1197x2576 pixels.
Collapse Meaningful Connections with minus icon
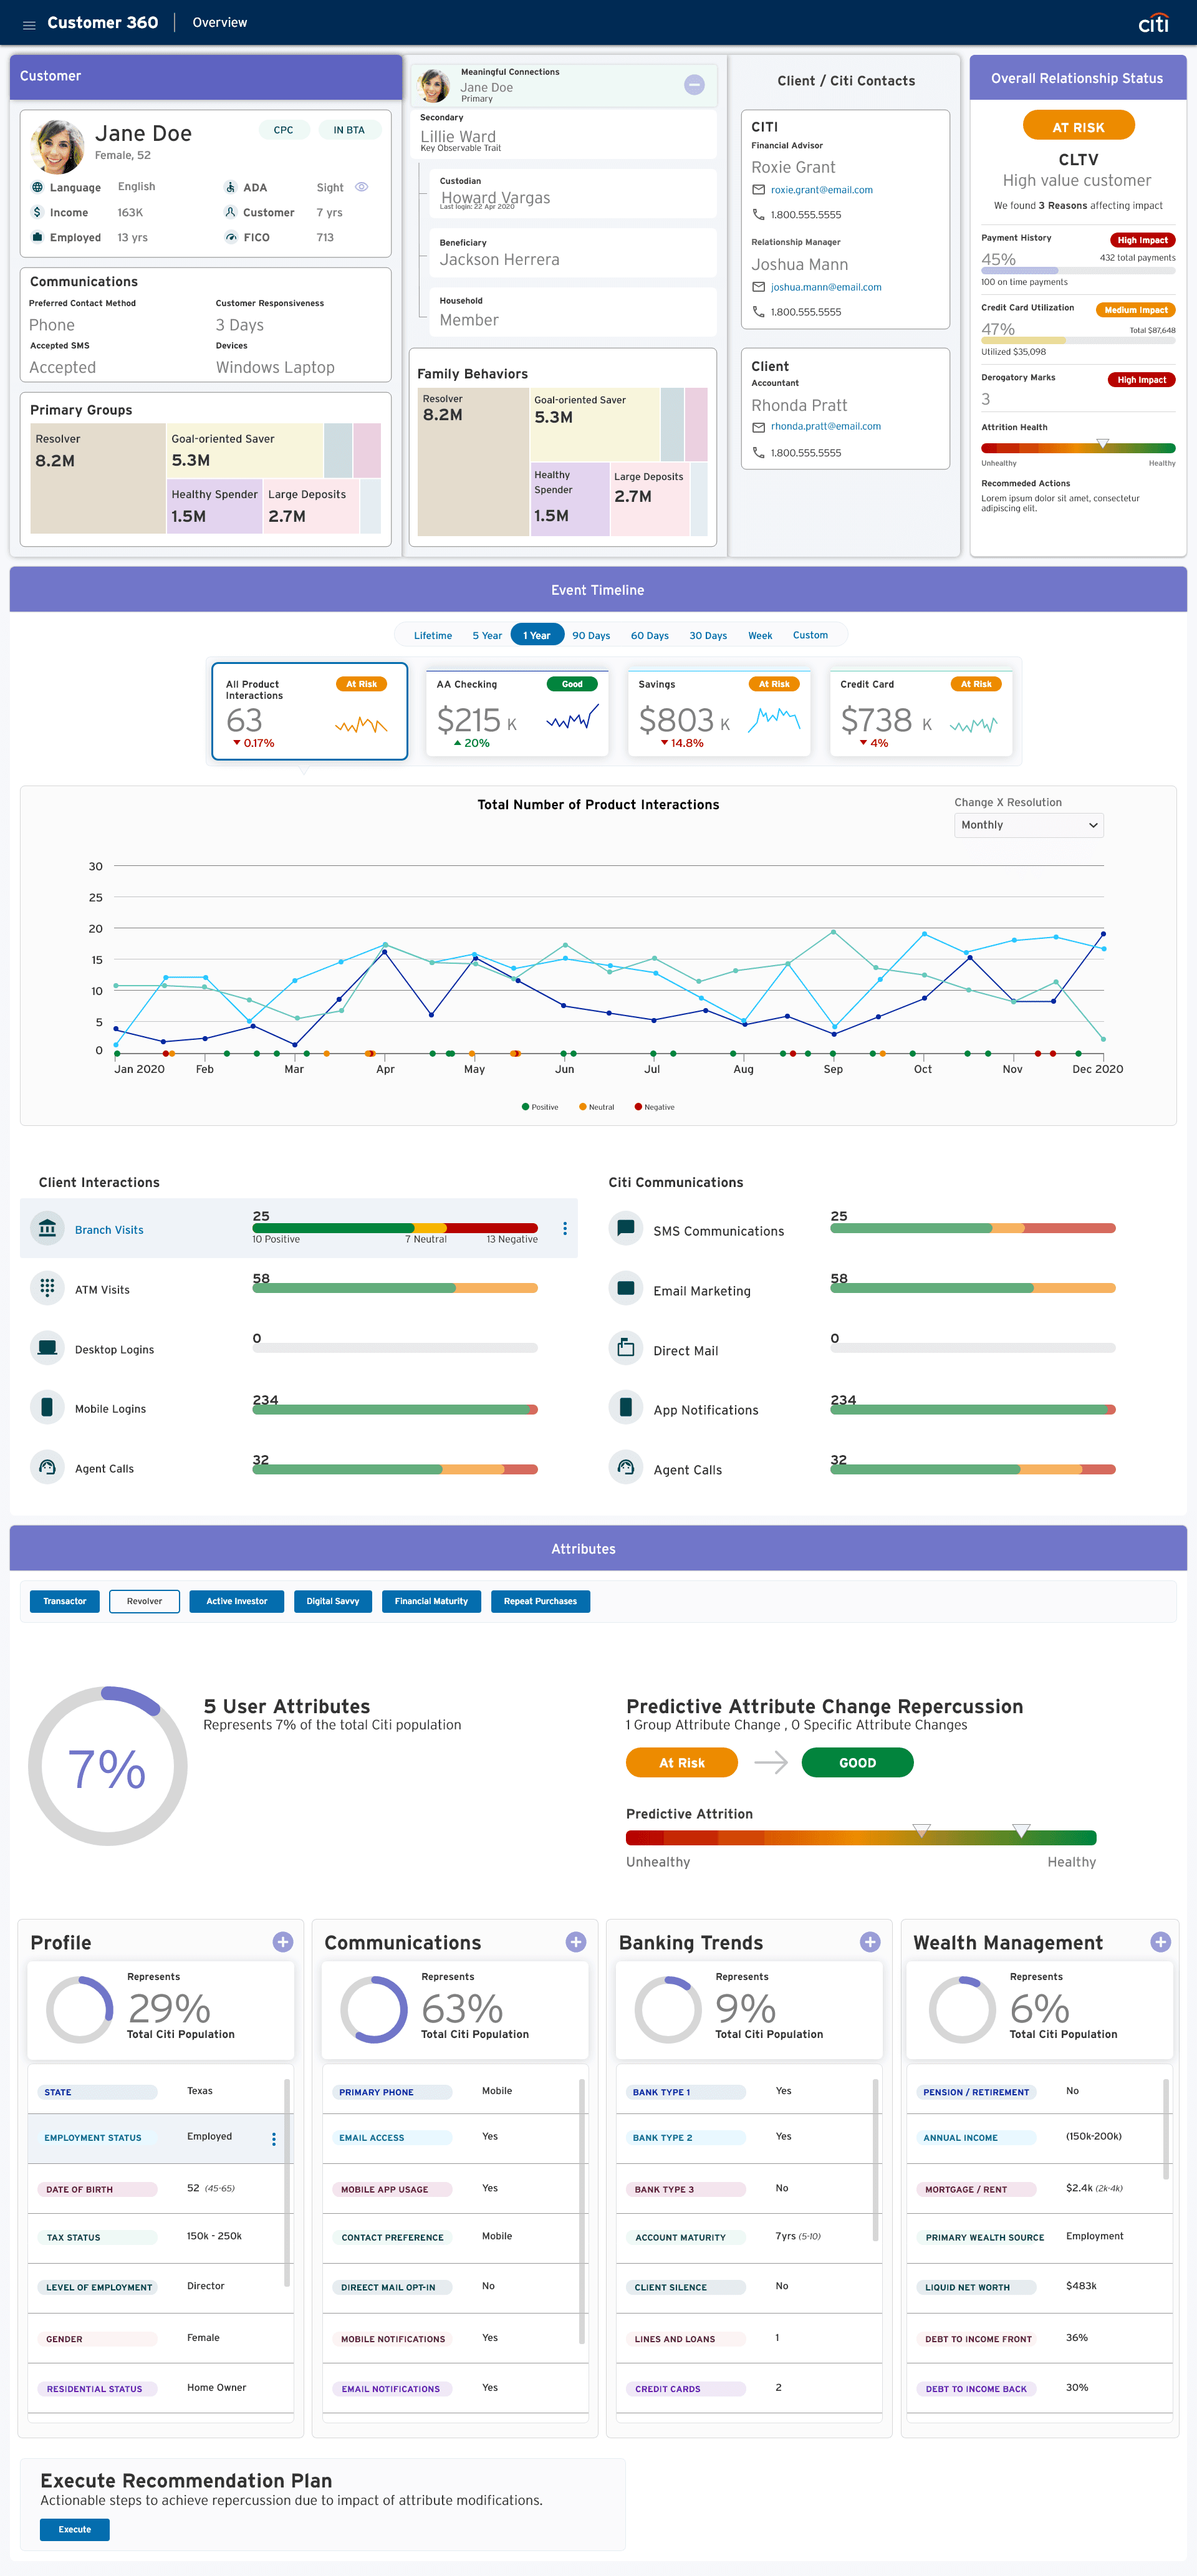tap(694, 85)
